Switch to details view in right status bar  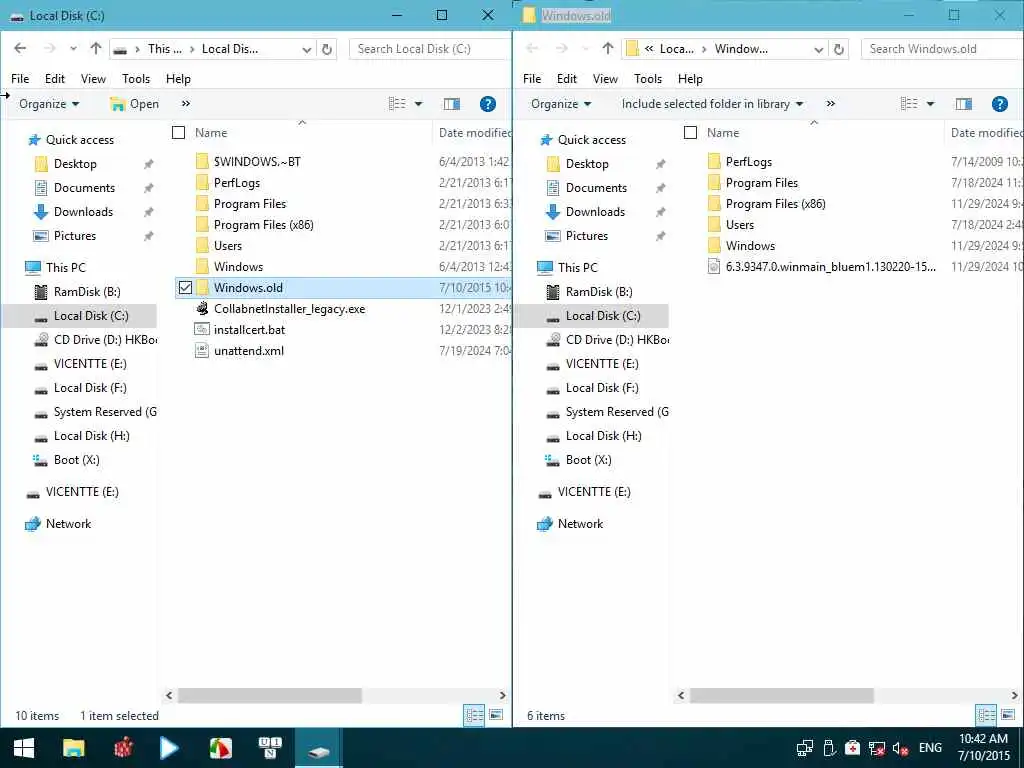pos(986,715)
